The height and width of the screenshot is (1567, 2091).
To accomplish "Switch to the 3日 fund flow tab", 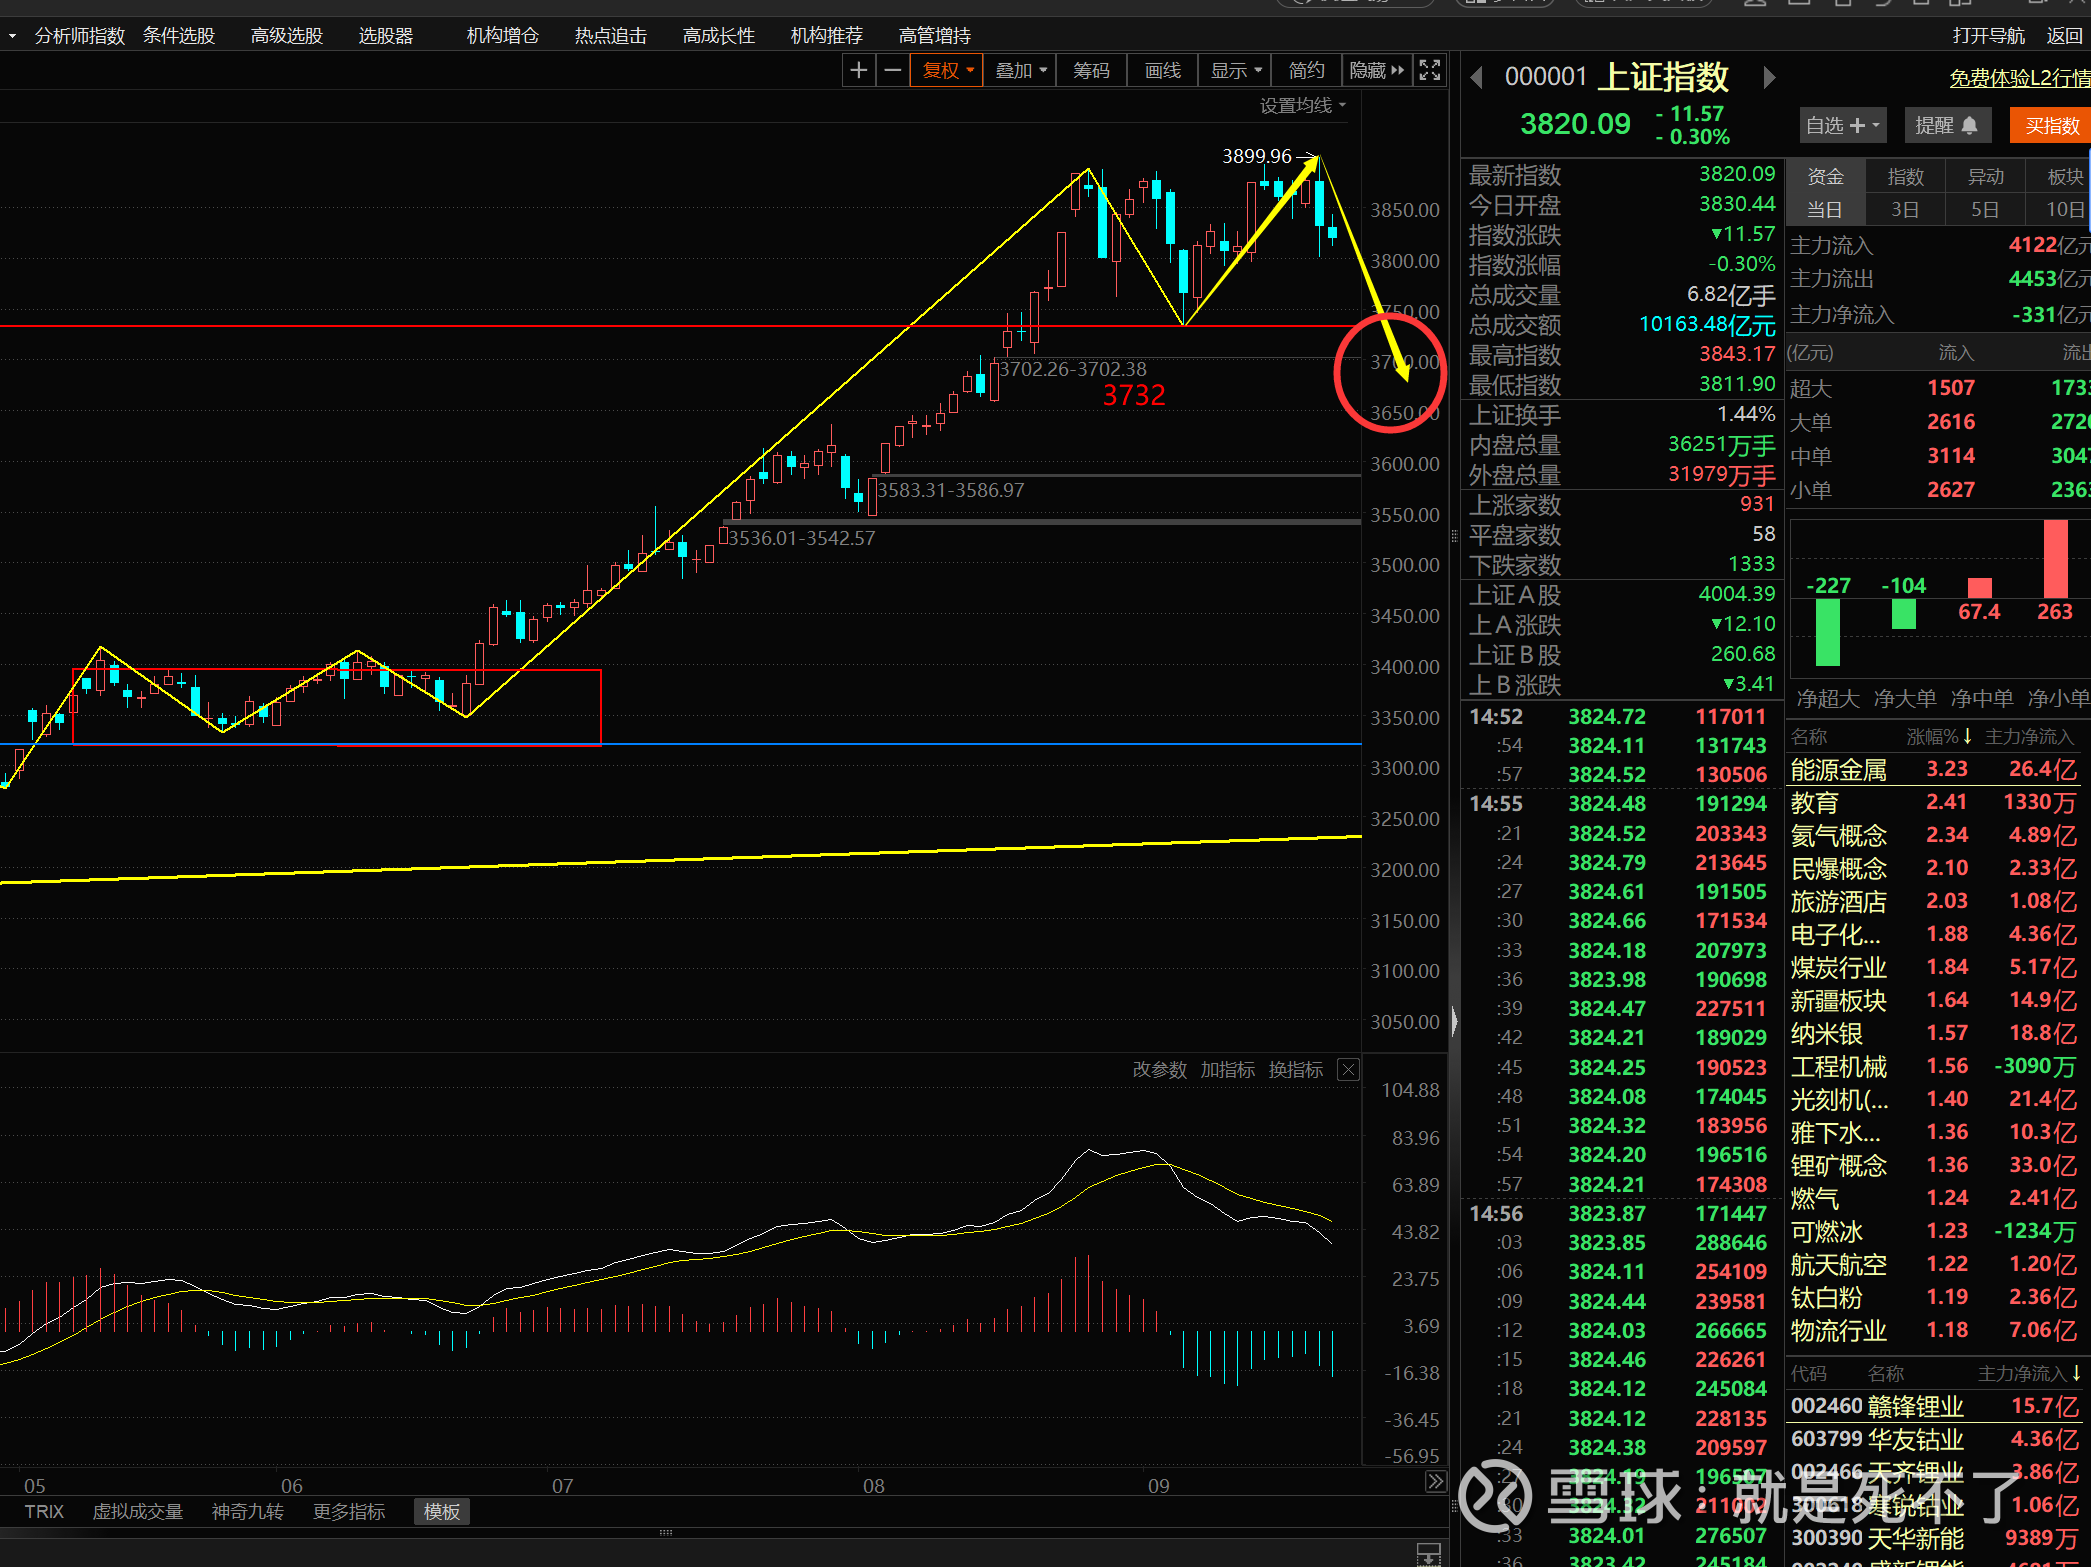I will click(1904, 209).
